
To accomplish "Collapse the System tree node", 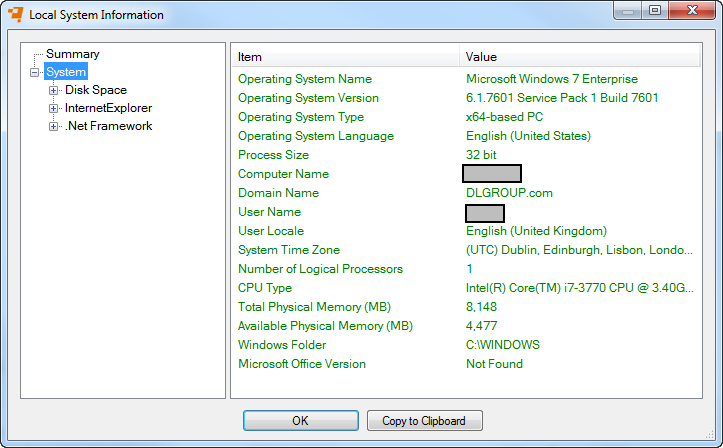I will click(x=35, y=72).
